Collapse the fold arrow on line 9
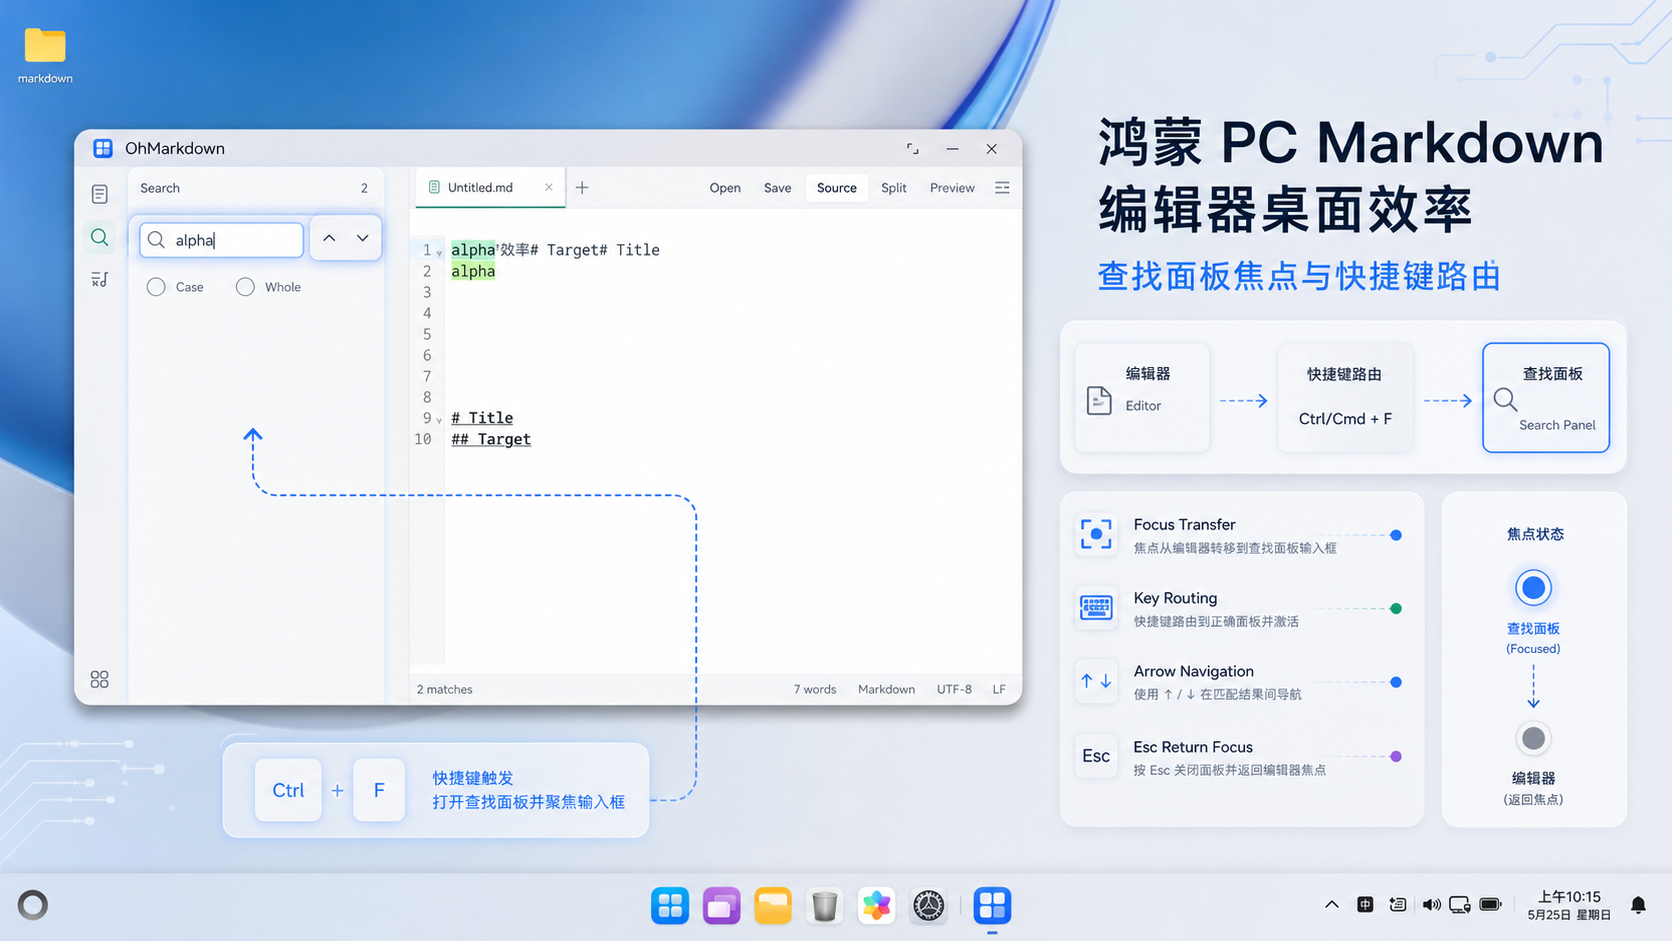This screenshot has width=1672, height=941. point(439,421)
